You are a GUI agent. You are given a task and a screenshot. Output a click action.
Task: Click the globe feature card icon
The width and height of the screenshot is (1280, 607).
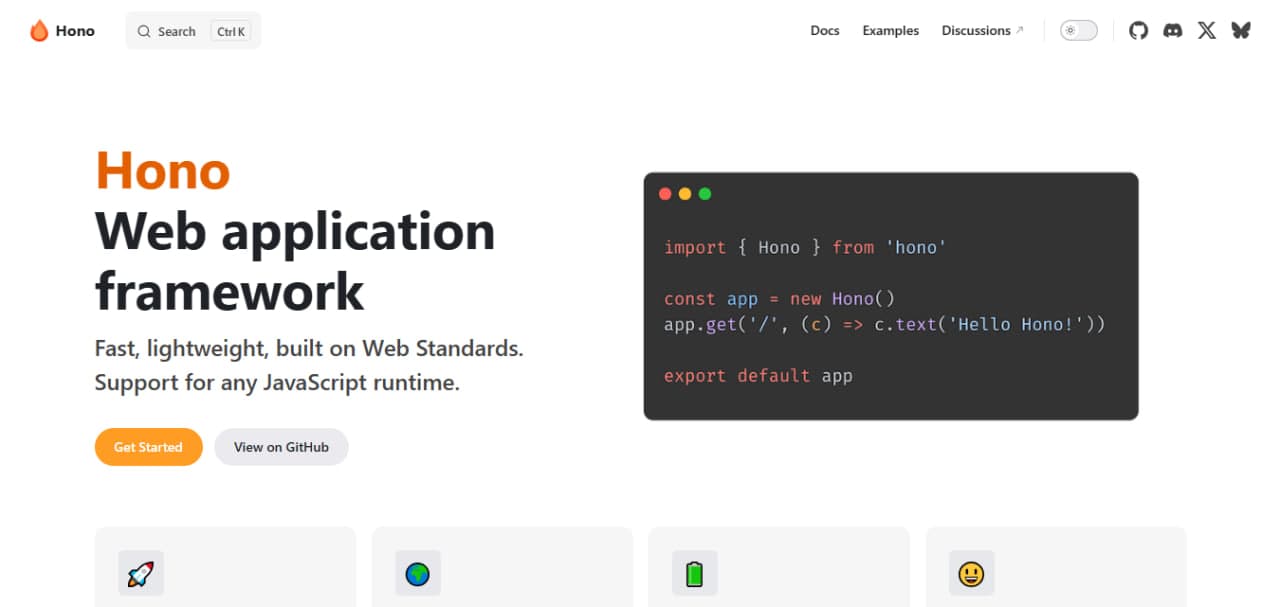(x=418, y=574)
